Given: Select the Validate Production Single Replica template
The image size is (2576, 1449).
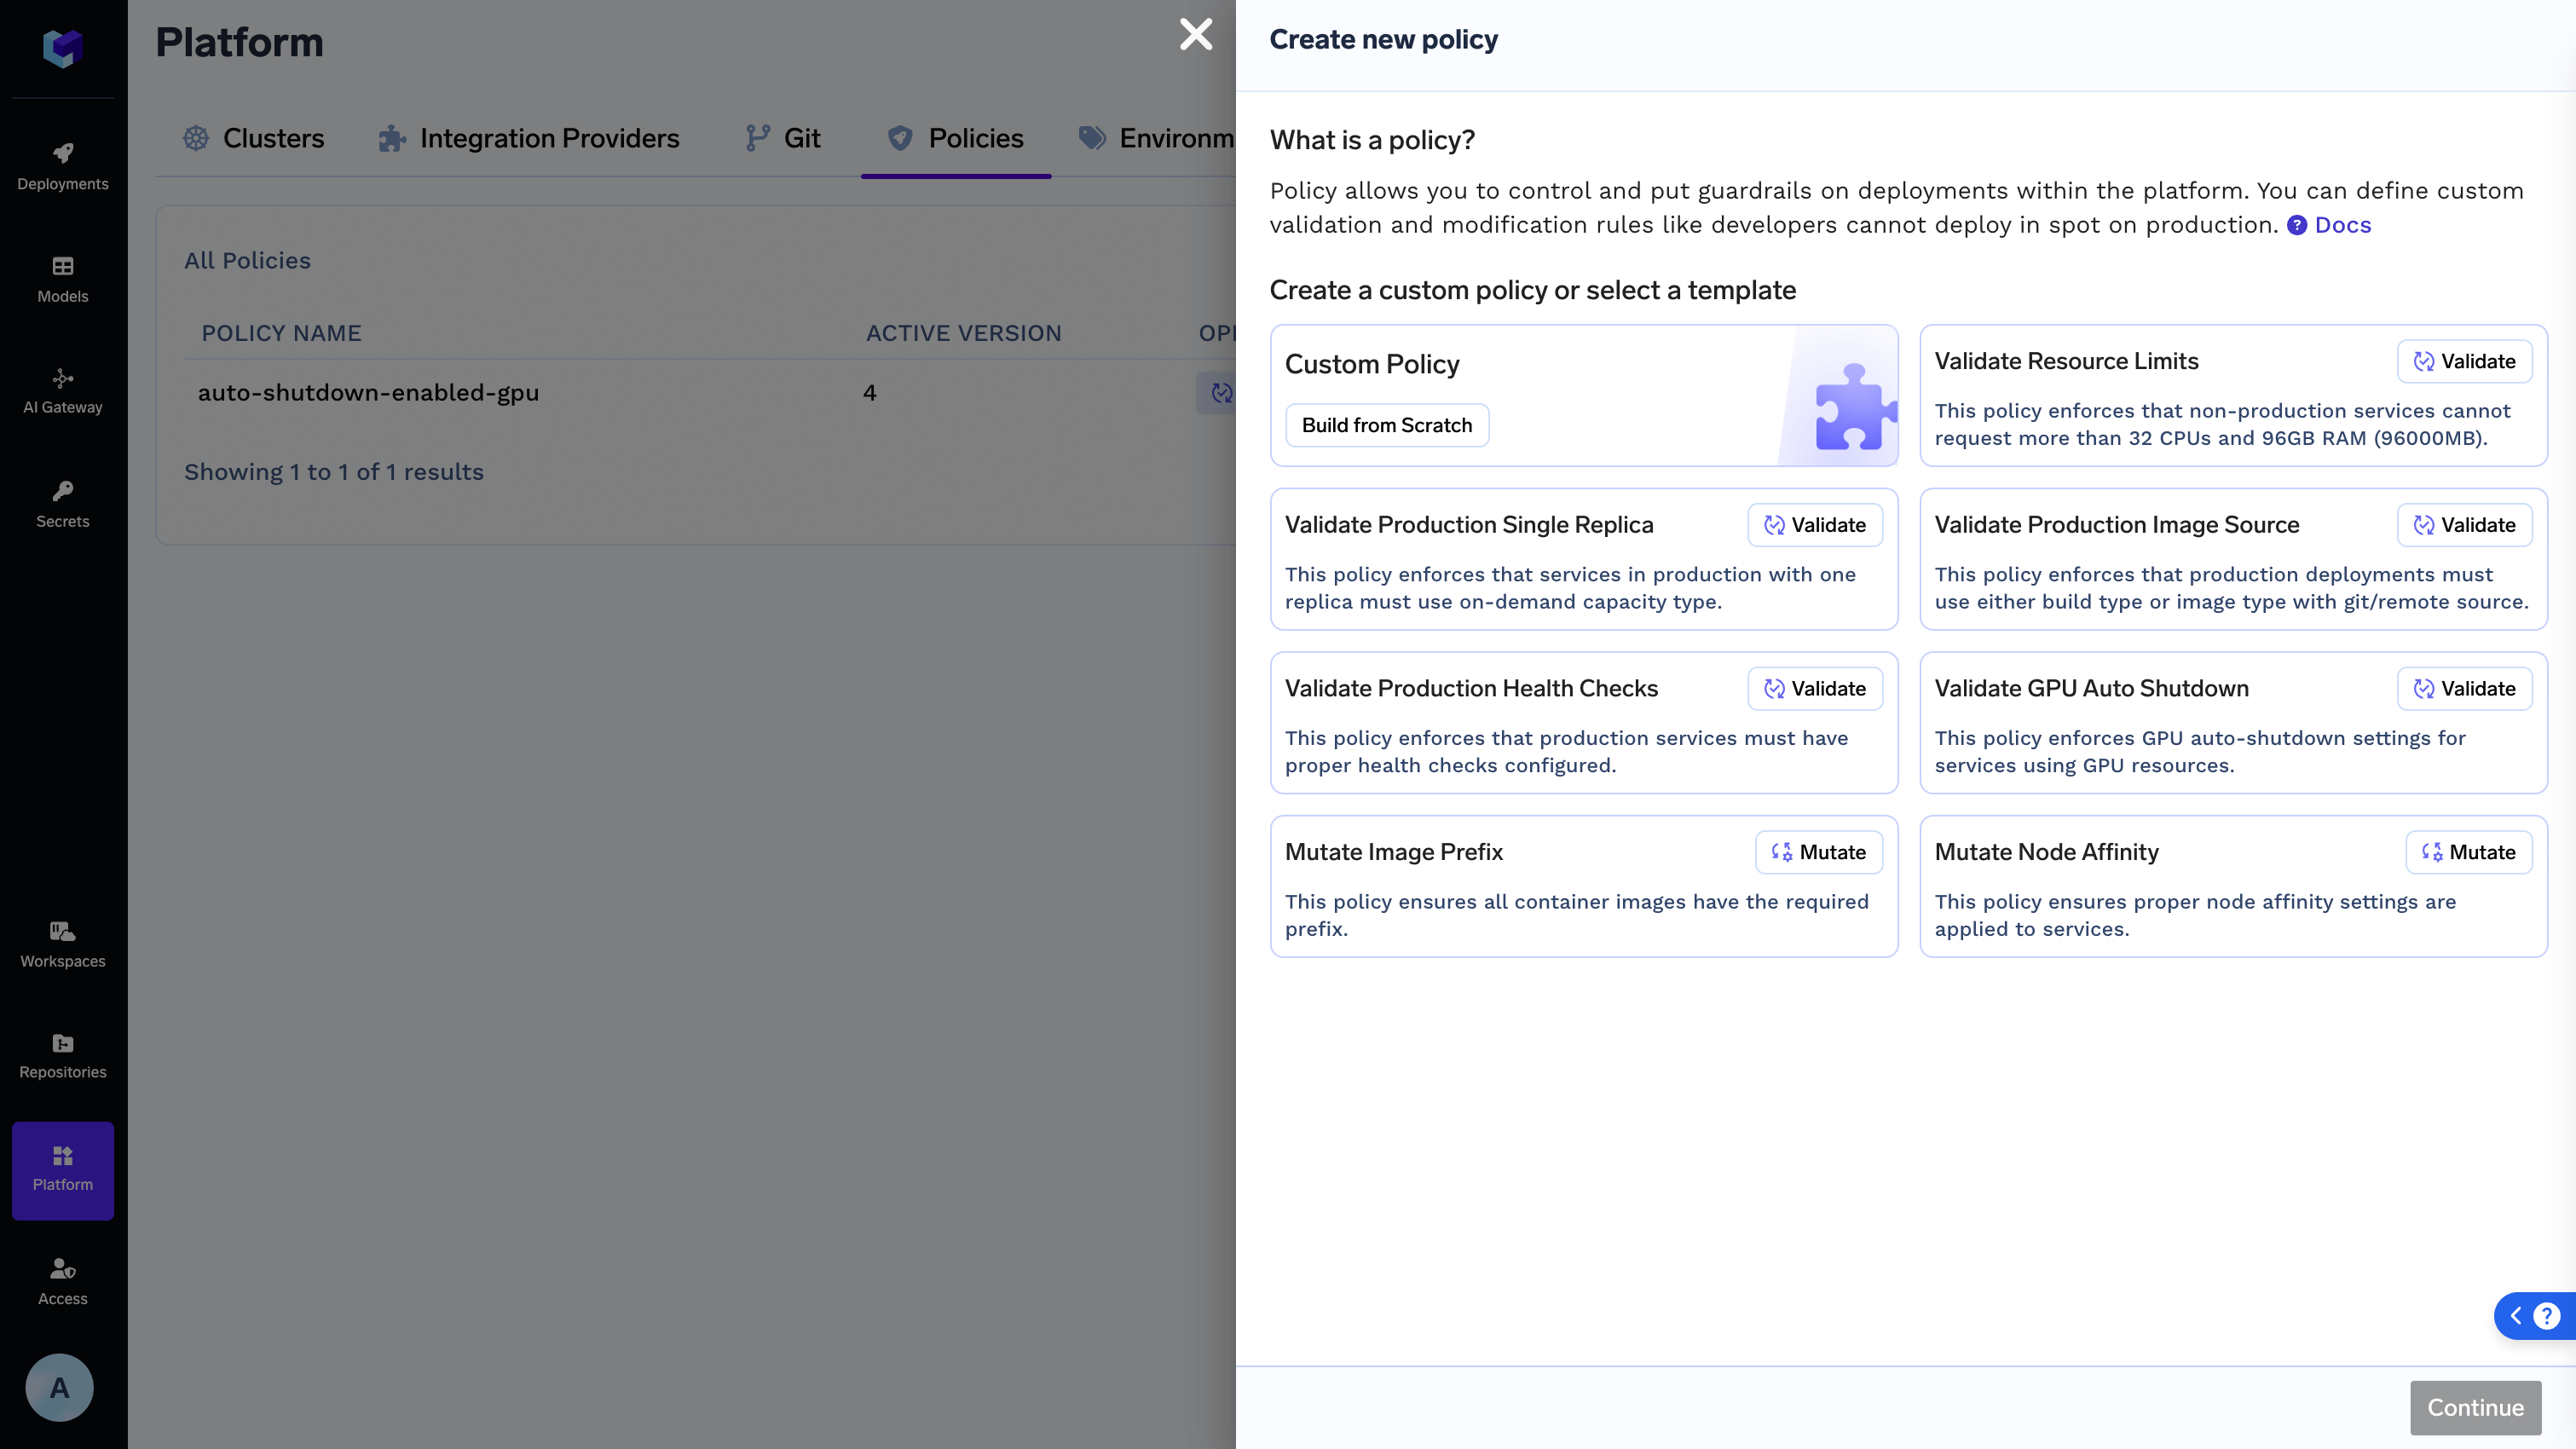Looking at the screenshot, I should (1583, 559).
